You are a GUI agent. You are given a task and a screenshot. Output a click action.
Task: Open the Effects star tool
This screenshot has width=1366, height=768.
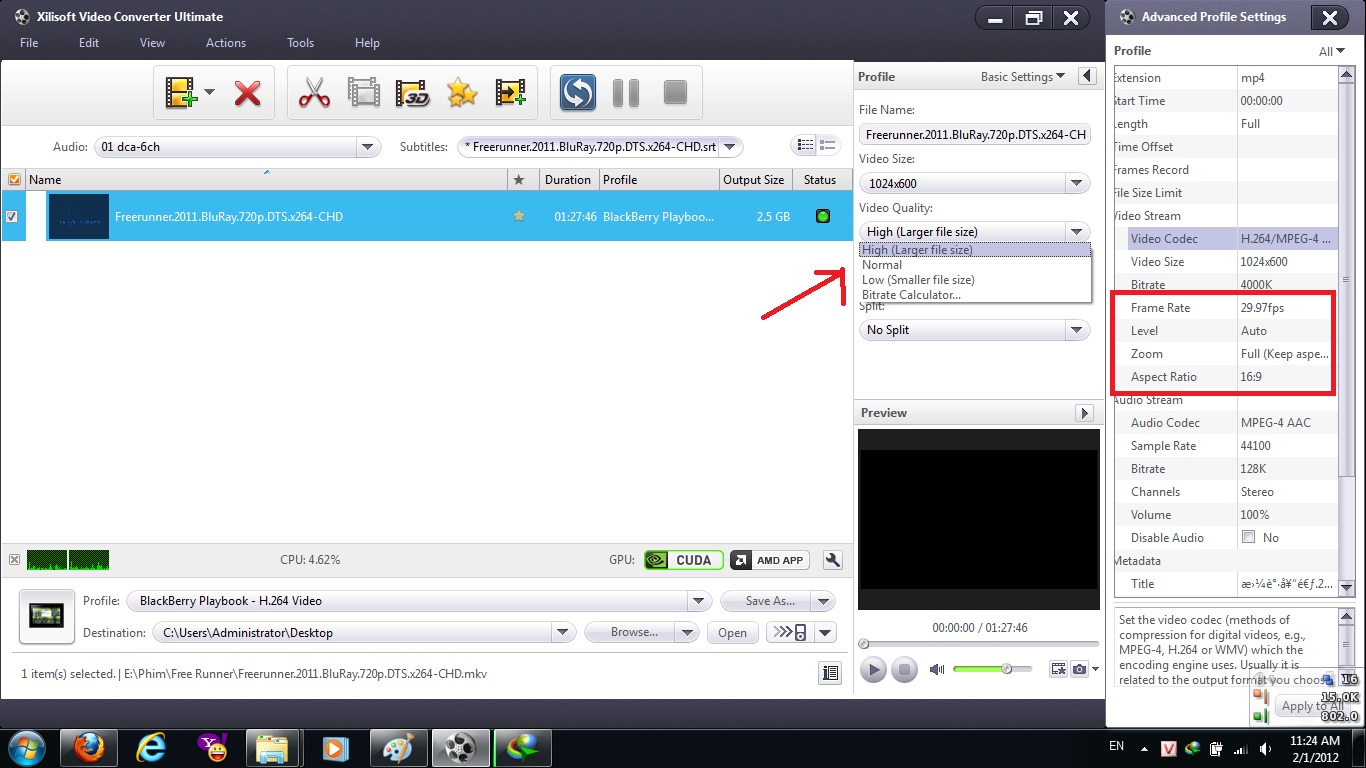click(x=462, y=93)
